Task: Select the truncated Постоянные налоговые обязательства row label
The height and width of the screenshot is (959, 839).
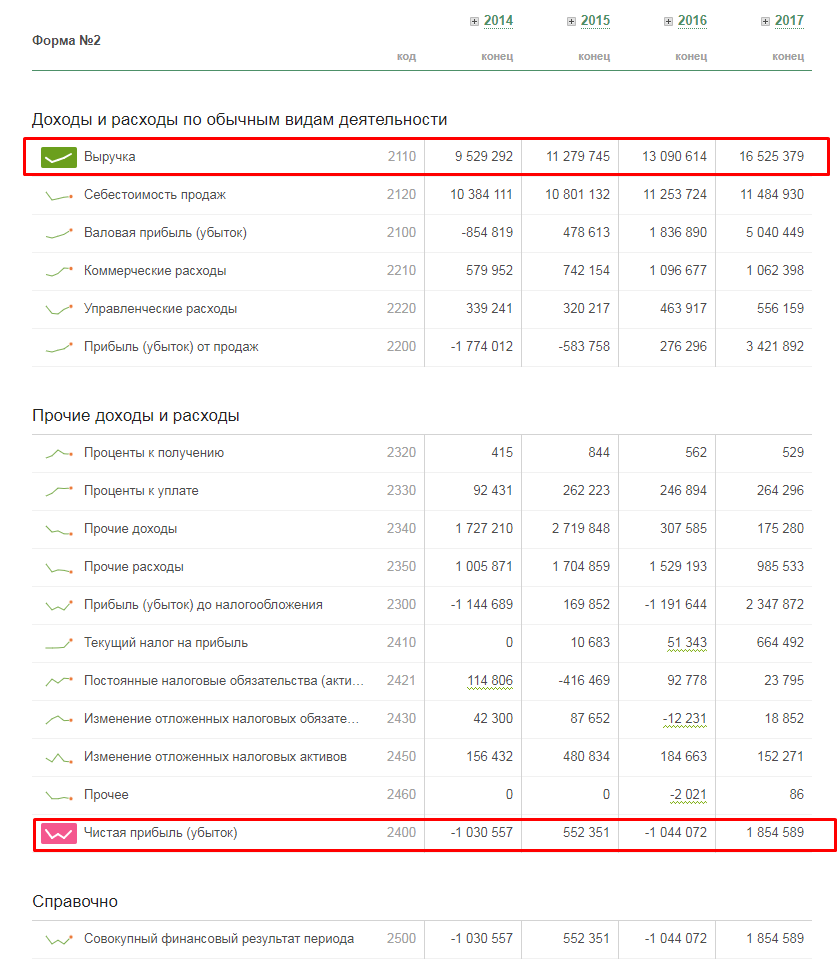Action: [x=223, y=681]
